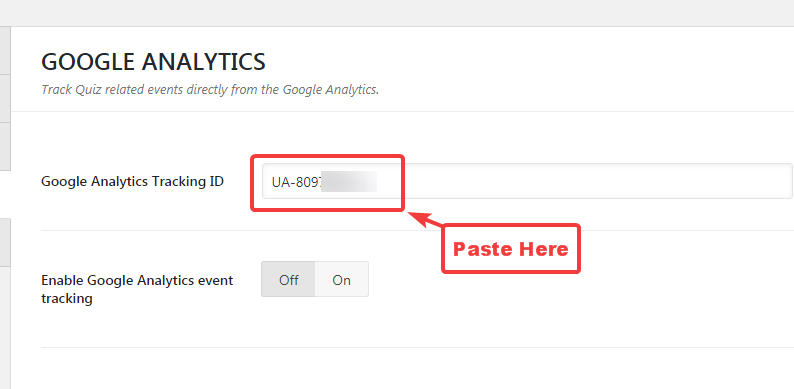Click the GOOGLE ANALYTICS heading

pyautogui.click(x=153, y=62)
